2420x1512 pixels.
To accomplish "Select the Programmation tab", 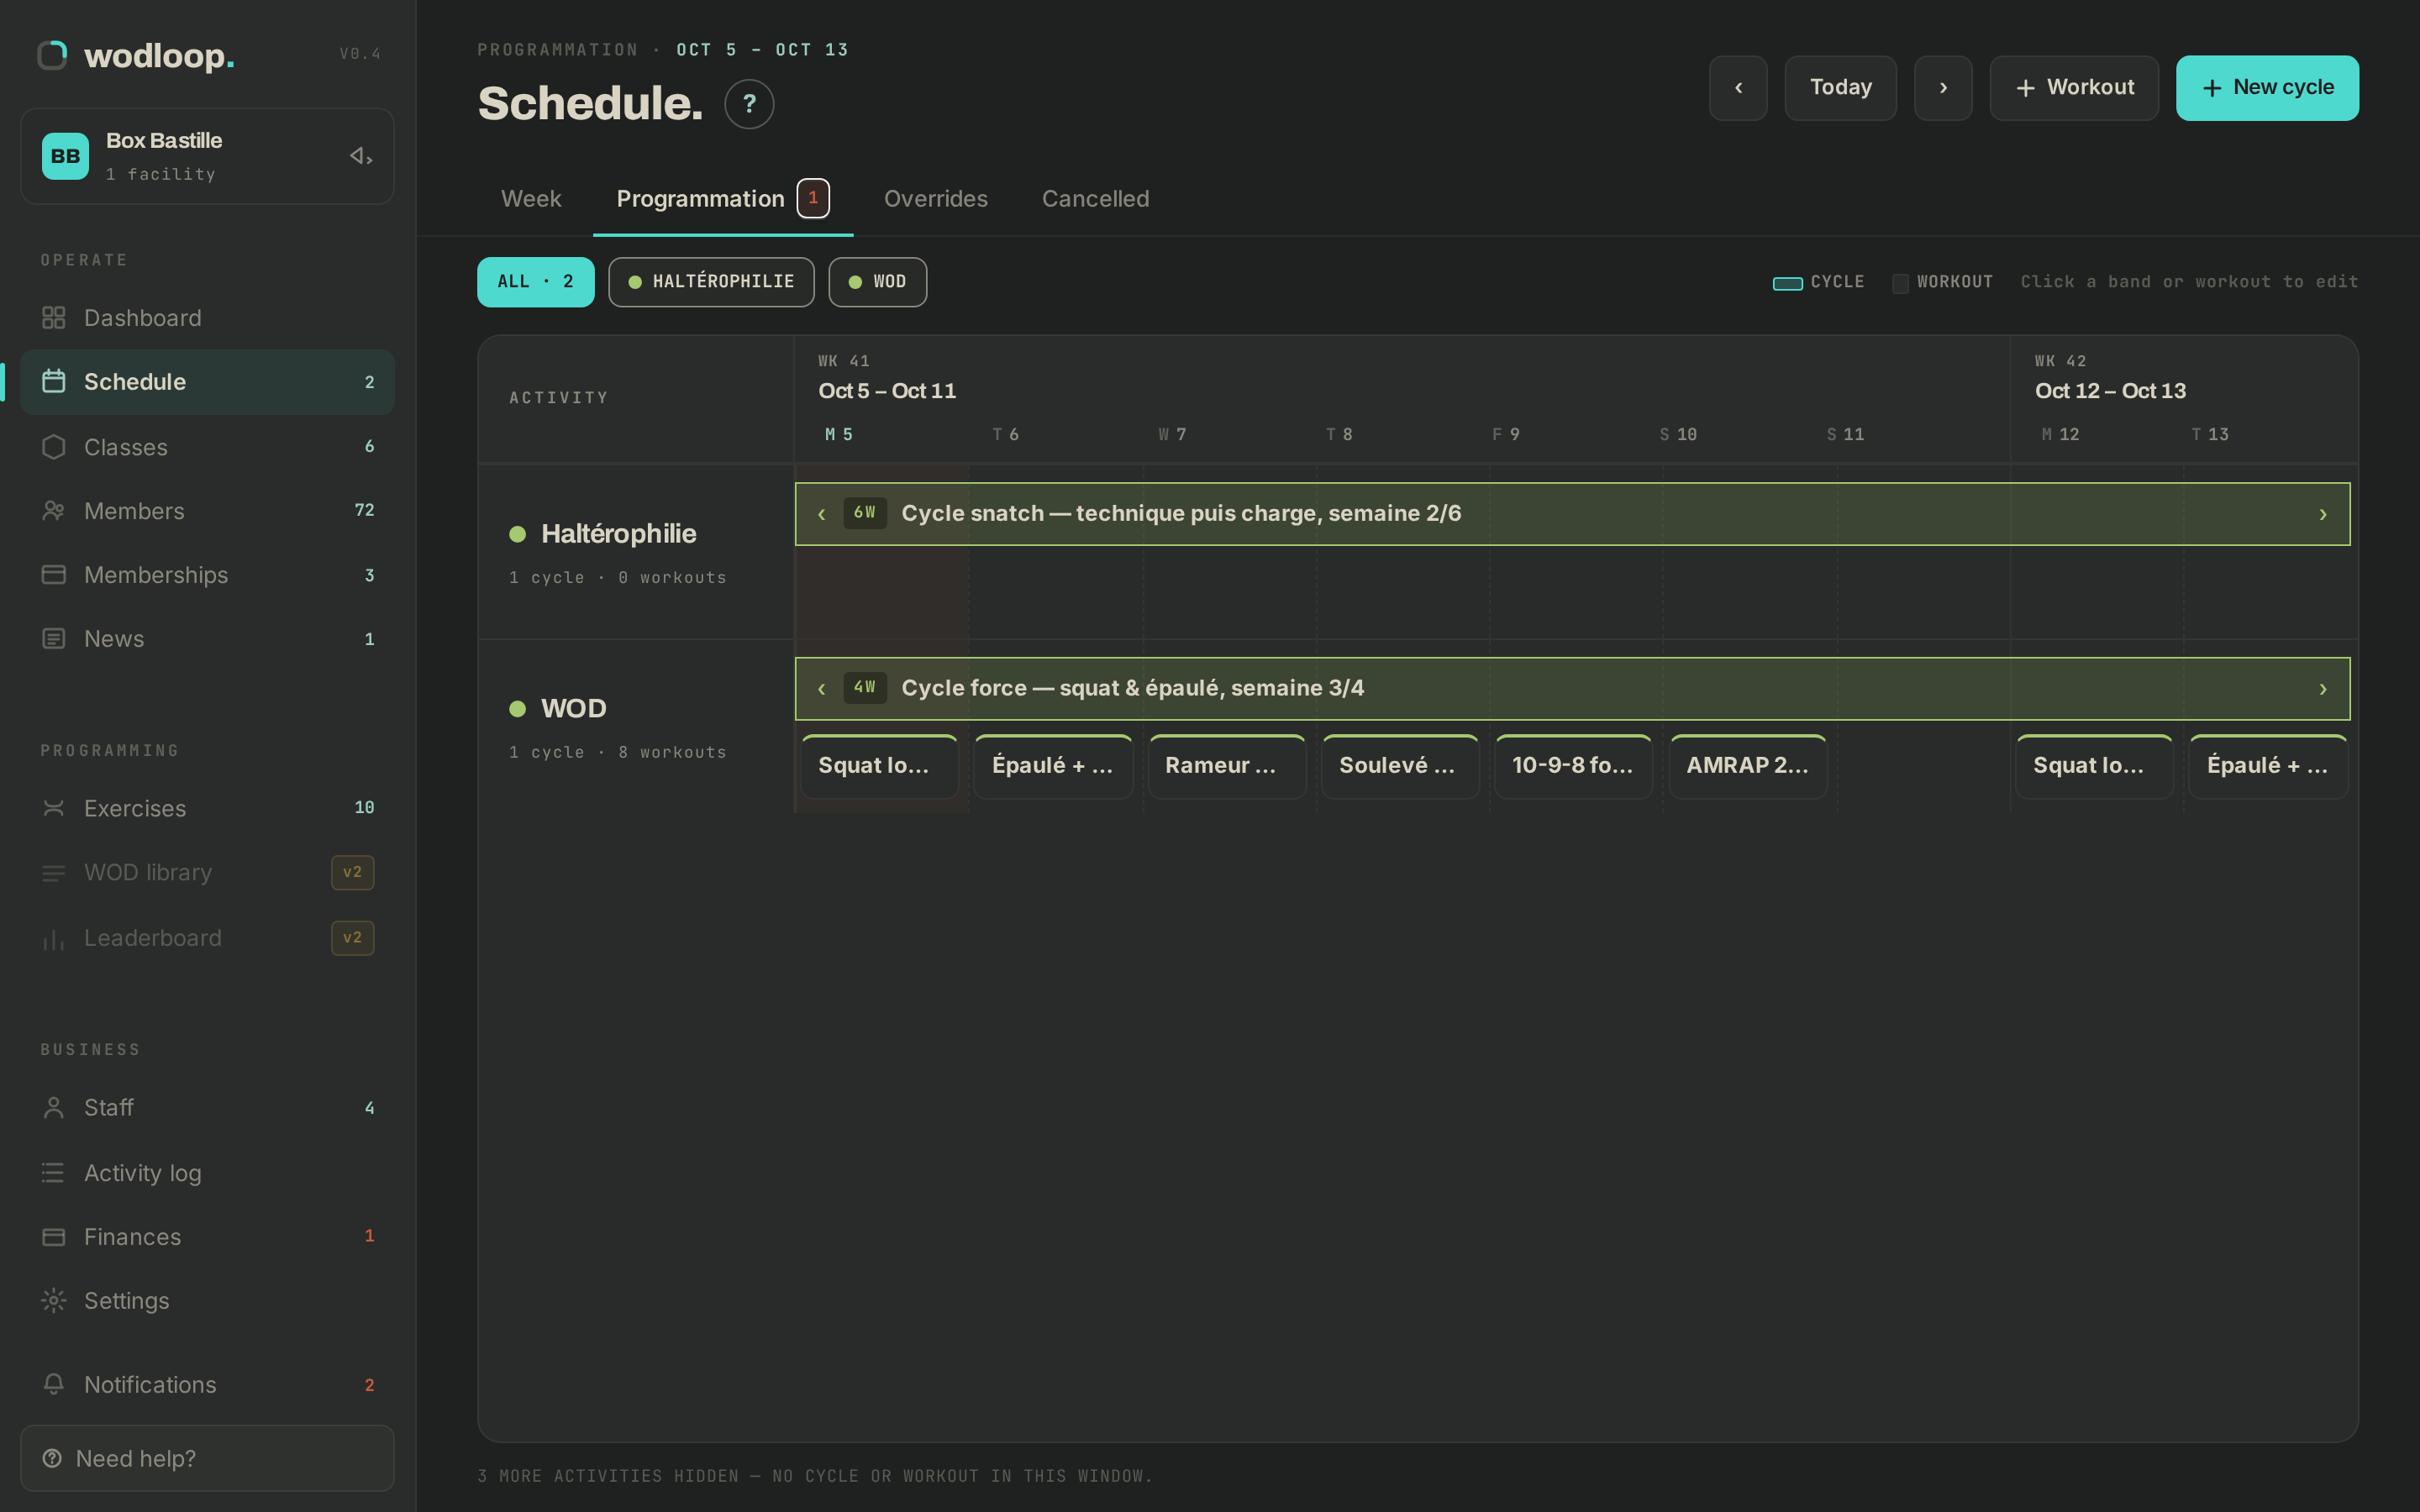I will (x=722, y=199).
